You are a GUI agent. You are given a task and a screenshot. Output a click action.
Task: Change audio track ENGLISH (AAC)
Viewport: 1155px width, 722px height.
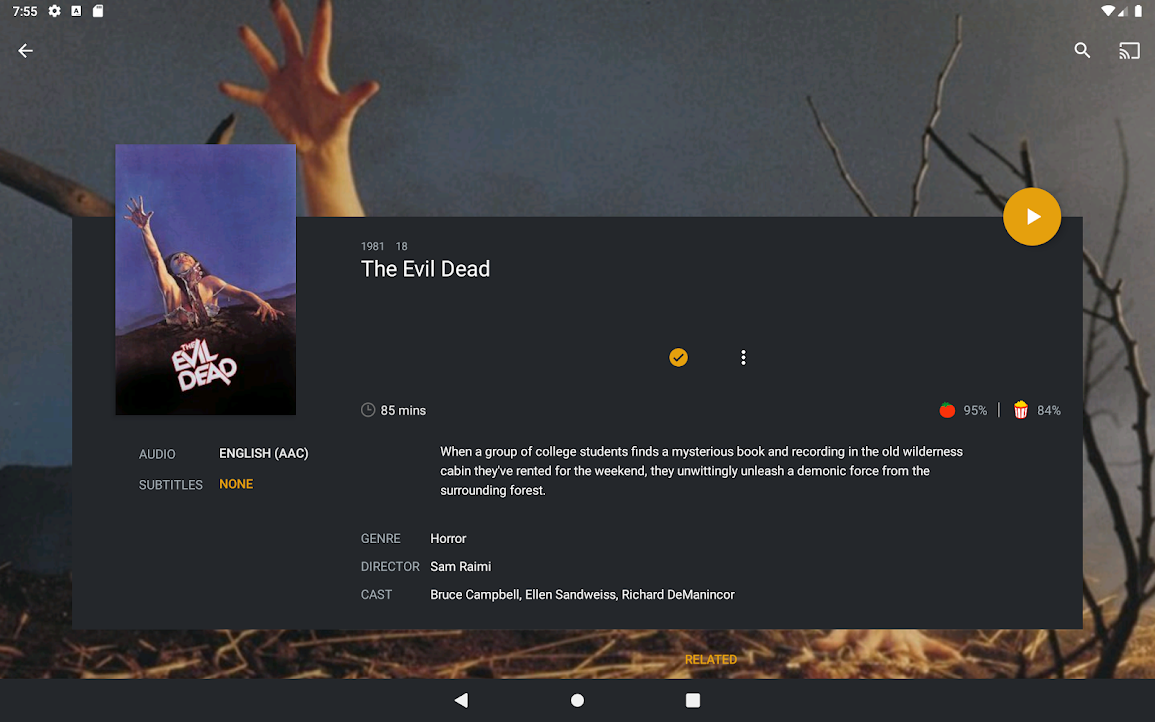pos(264,453)
